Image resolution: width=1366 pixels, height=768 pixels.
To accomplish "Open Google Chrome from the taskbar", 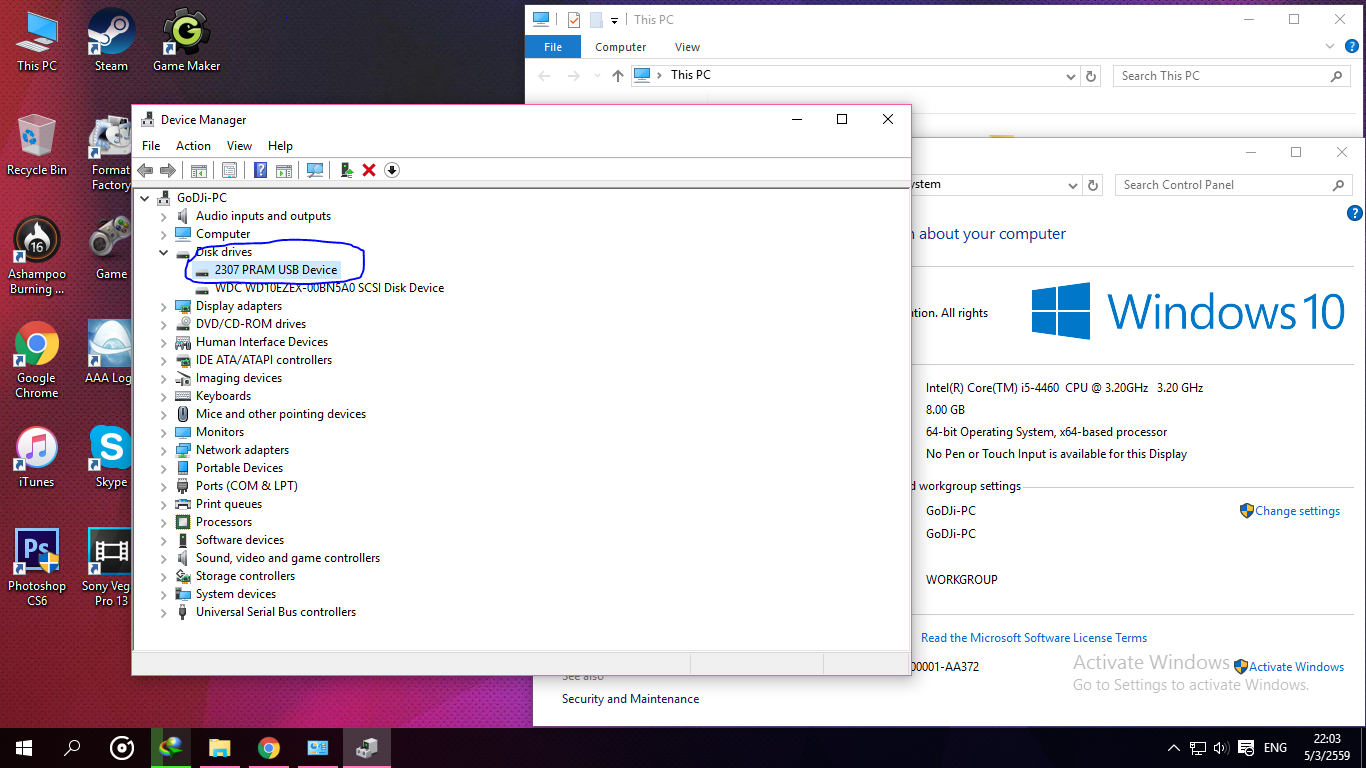I will pos(268,747).
